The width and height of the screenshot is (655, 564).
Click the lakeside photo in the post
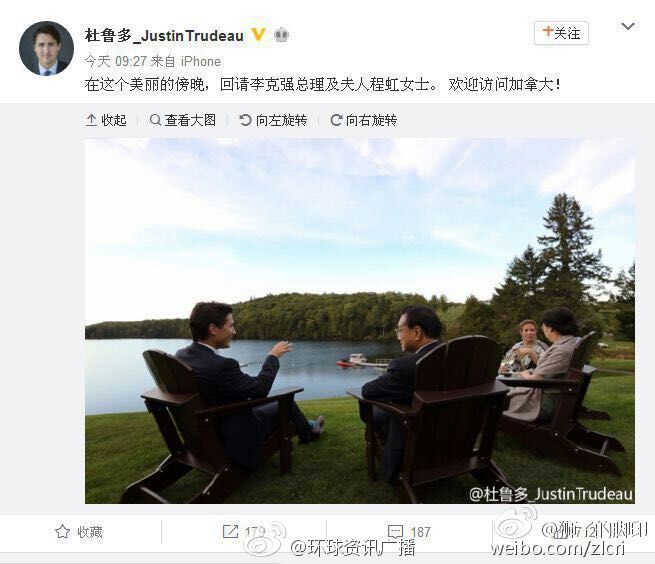click(360, 321)
